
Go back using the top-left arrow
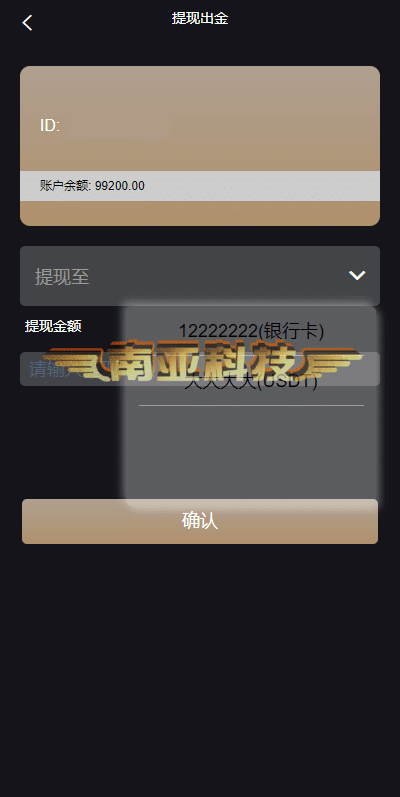[x=27, y=22]
